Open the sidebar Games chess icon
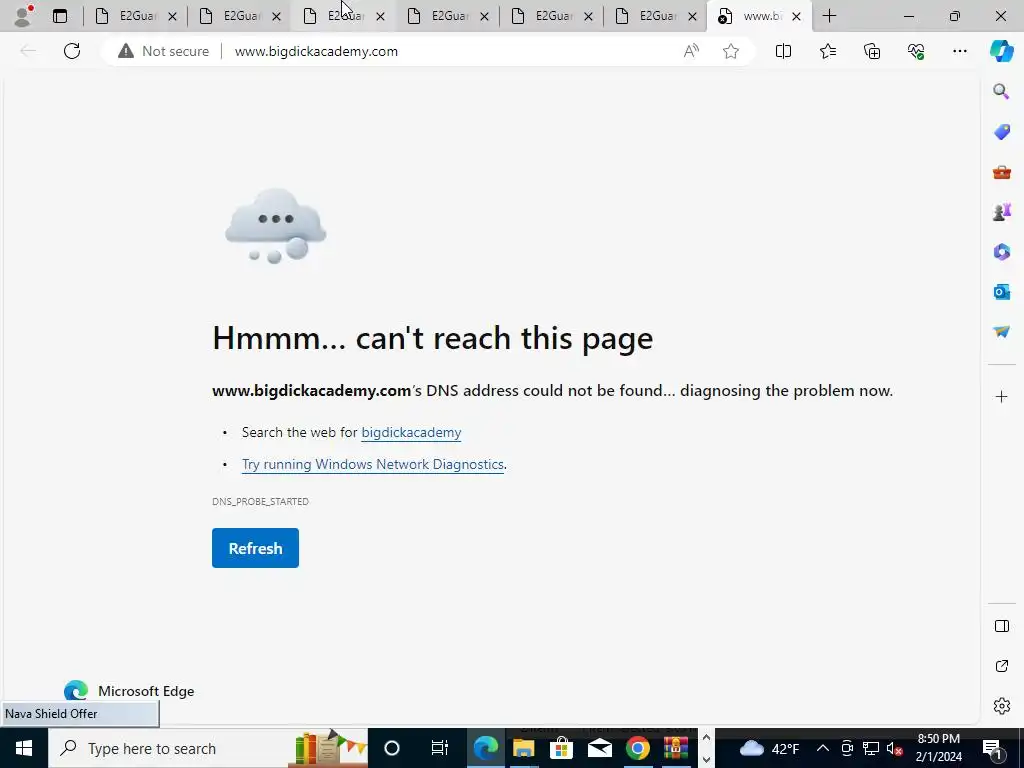Image resolution: width=1024 pixels, height=768 pixels. [x=1001, y=212]
